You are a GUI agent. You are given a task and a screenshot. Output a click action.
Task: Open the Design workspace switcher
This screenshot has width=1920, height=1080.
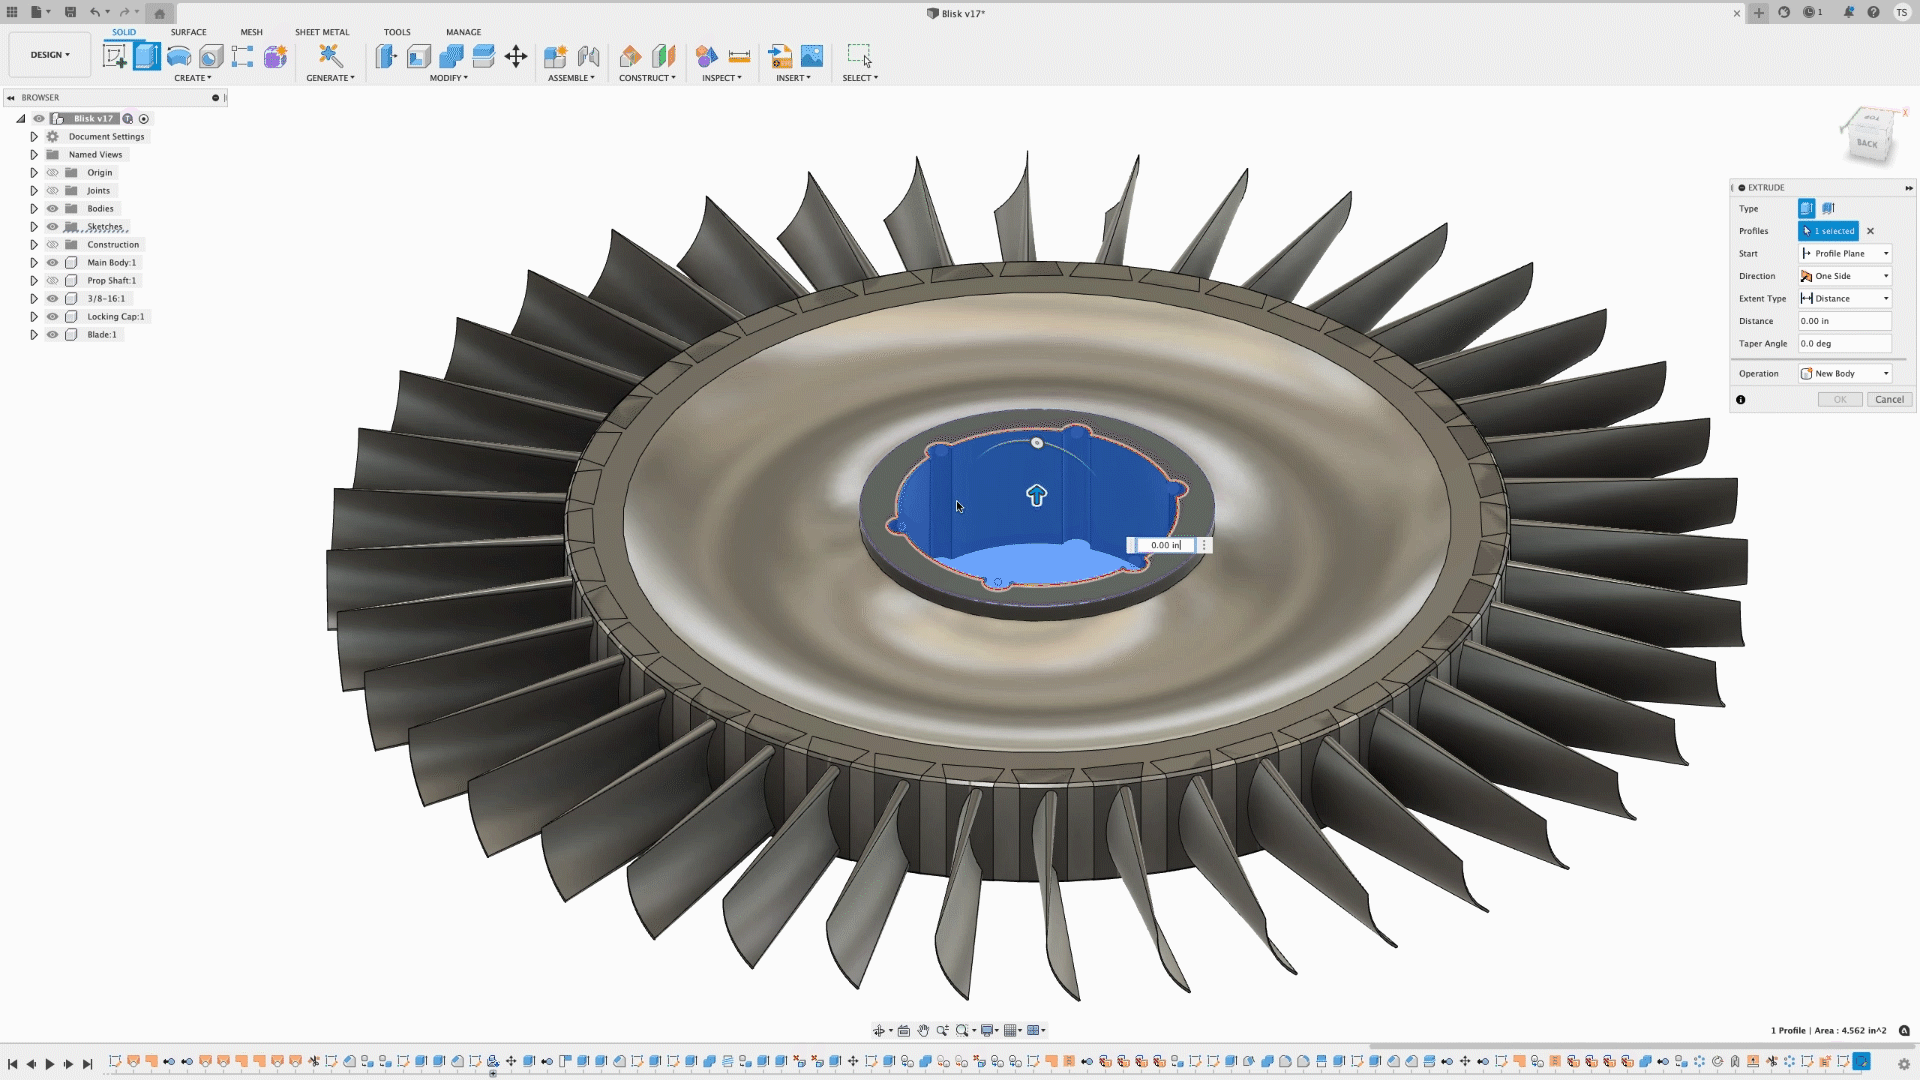(50, 55)
